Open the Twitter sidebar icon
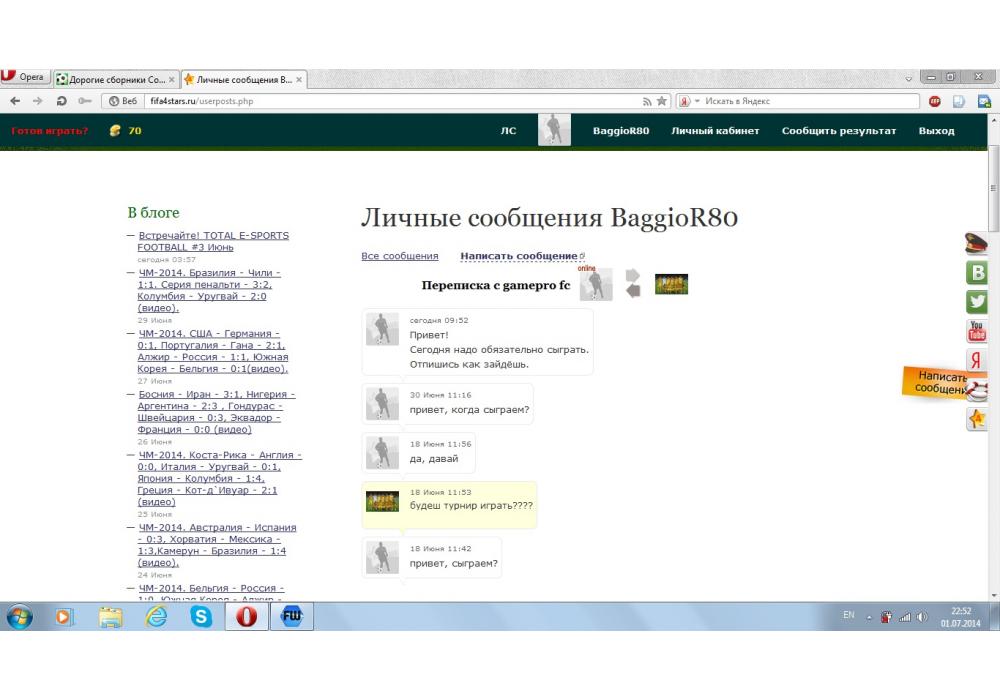 coord(977,302)
